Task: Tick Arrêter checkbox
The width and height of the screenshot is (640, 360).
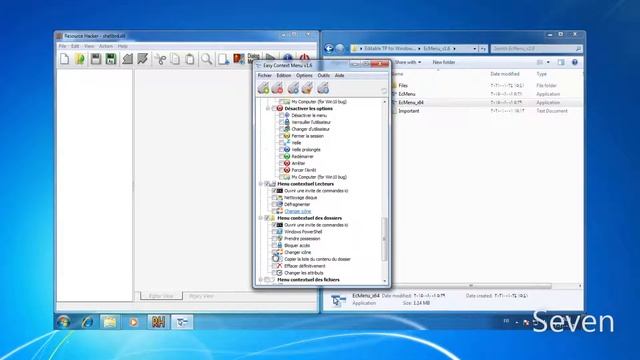Action: pos(281,163)
